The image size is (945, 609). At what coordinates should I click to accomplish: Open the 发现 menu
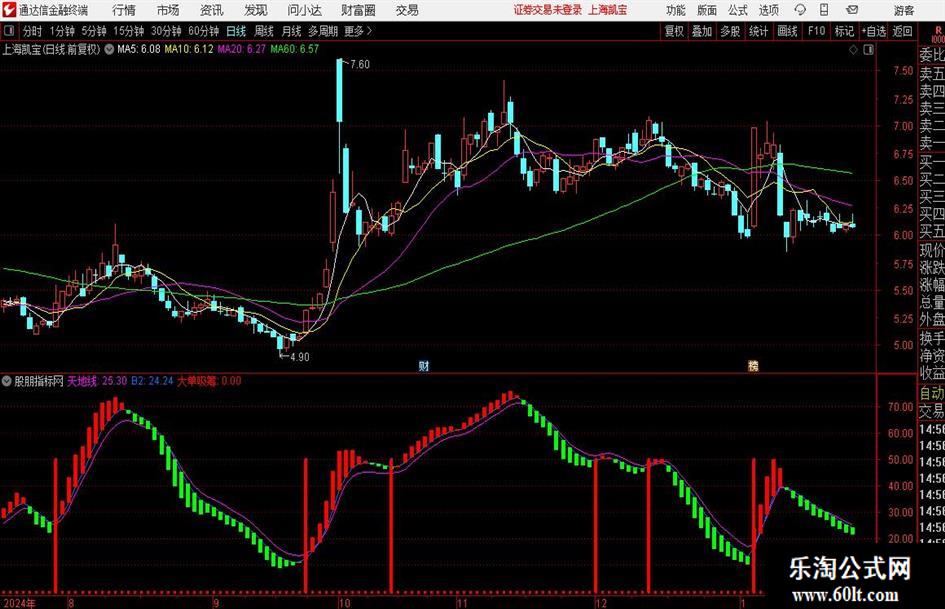tap(256, 10)
